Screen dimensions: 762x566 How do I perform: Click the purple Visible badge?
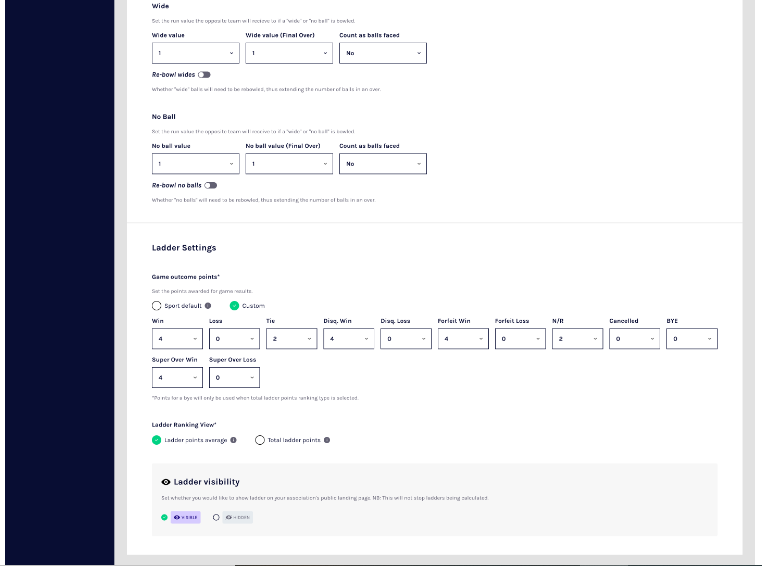186,517
